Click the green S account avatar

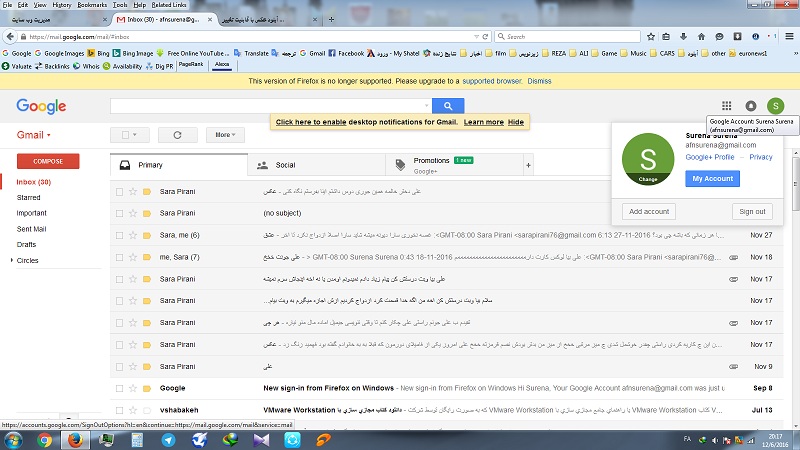pyautogui.click(x=776, y=106)
